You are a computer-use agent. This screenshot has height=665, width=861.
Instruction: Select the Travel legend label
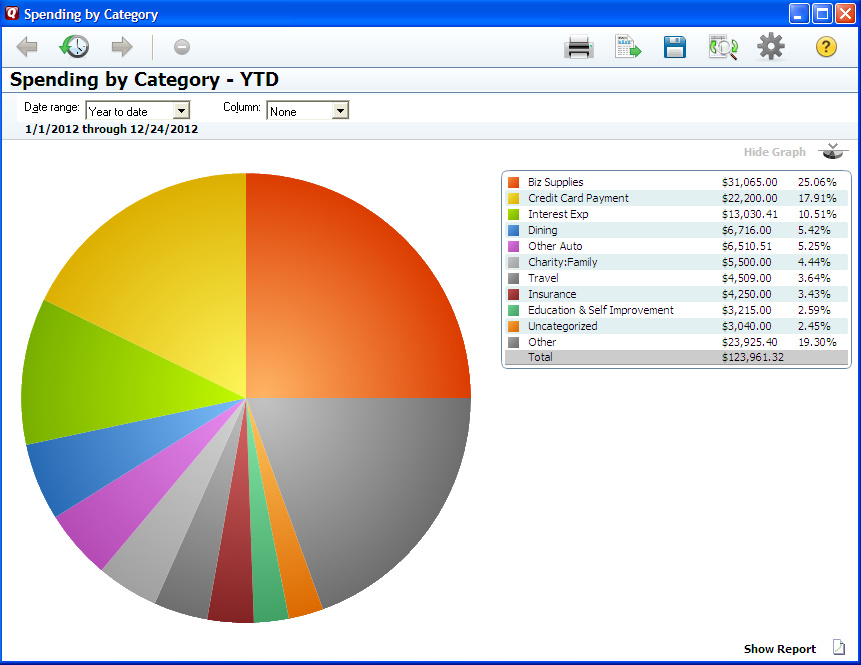pyautogui.click(x=543, y=278)
